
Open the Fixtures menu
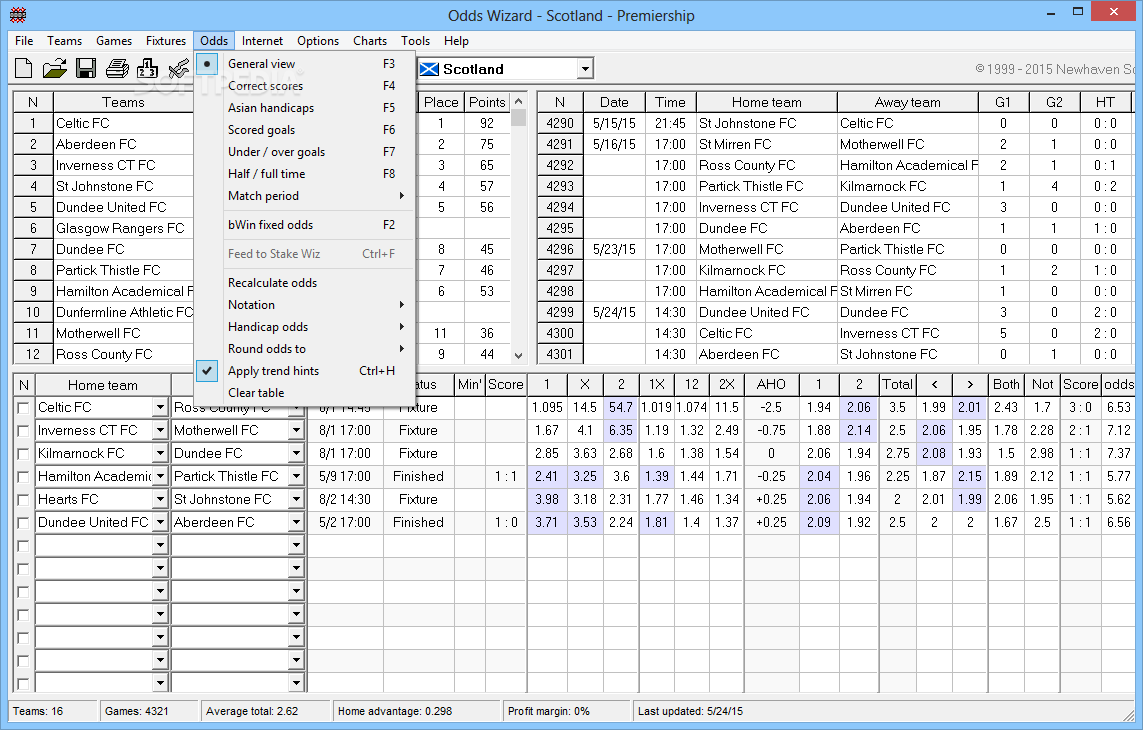point(165,41)
